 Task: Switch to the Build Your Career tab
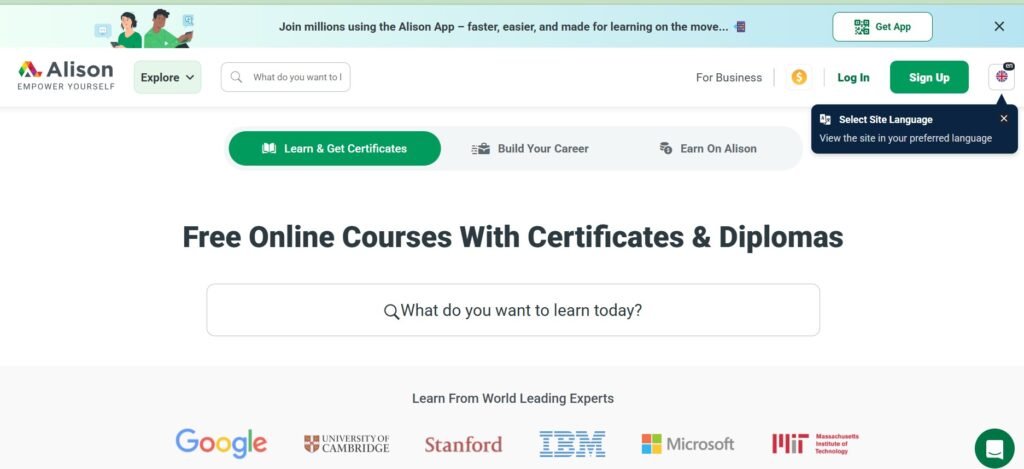(530, 148)
